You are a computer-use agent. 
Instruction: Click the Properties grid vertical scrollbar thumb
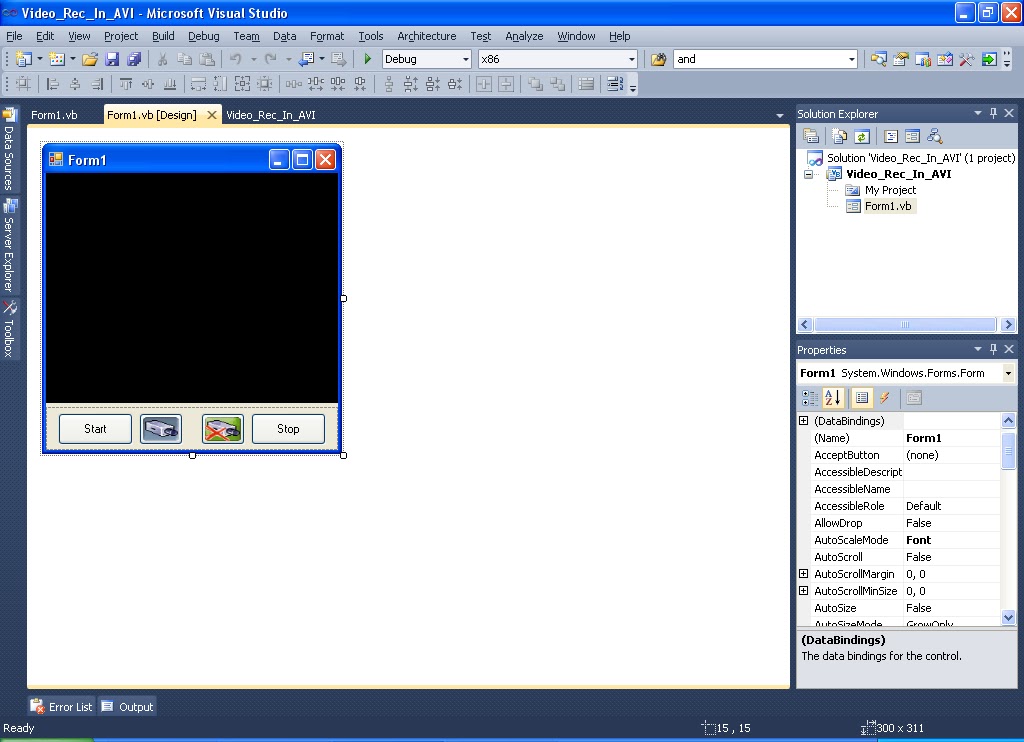point(1008,450)
